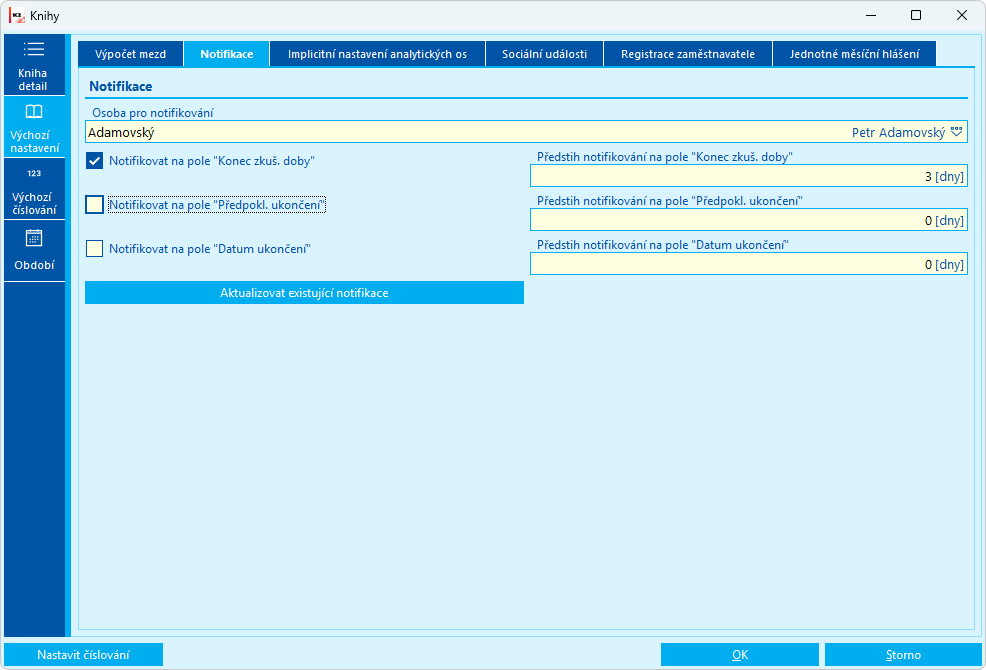Open Implicitní nastavení analytických os tab

point(377,54)
